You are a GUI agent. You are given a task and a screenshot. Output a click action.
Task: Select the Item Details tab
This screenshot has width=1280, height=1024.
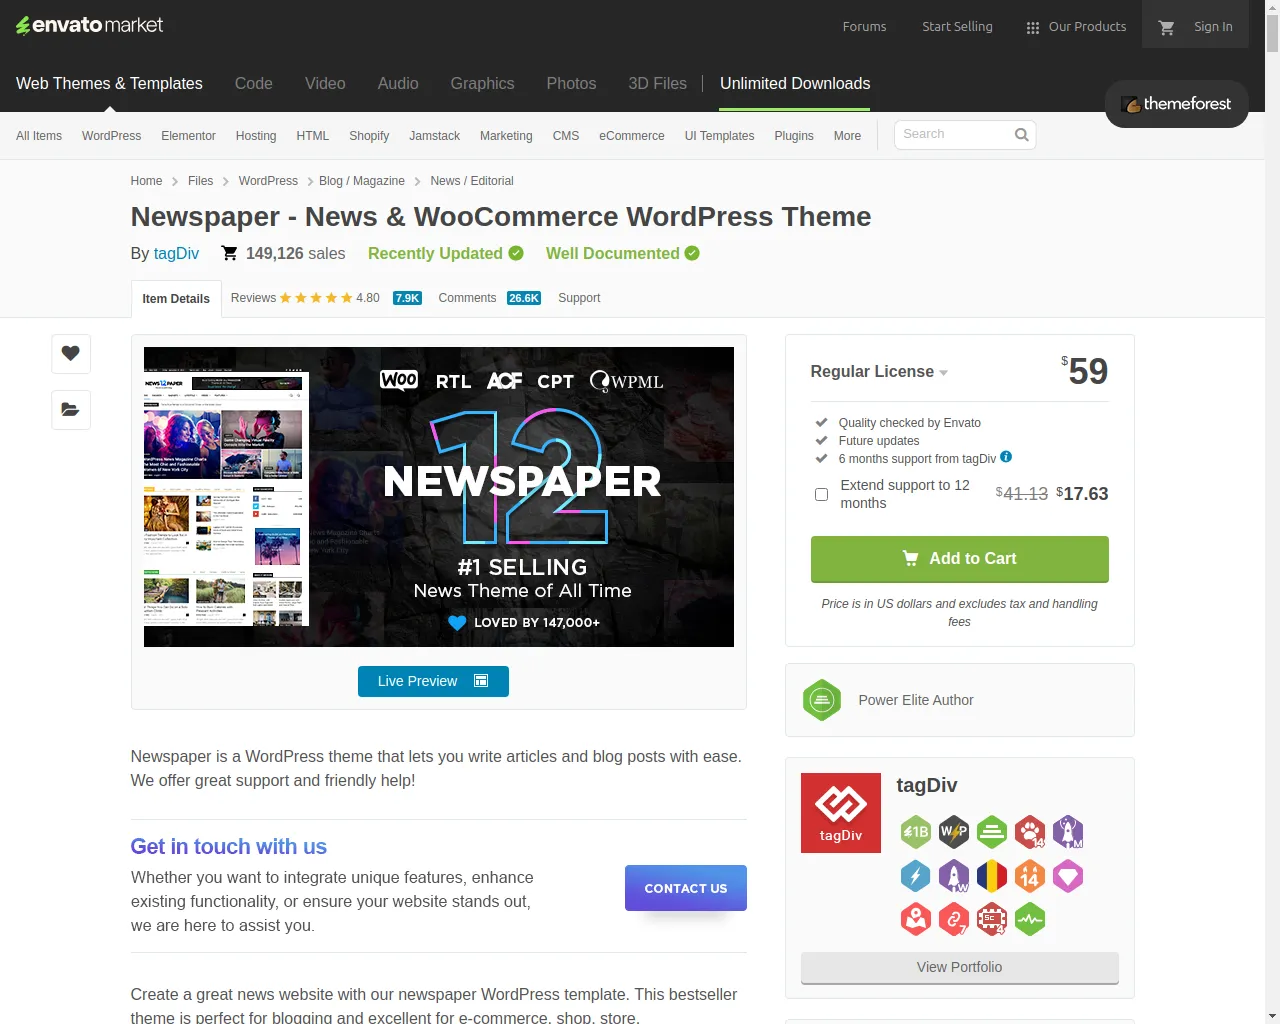click(x=176, y=299)
